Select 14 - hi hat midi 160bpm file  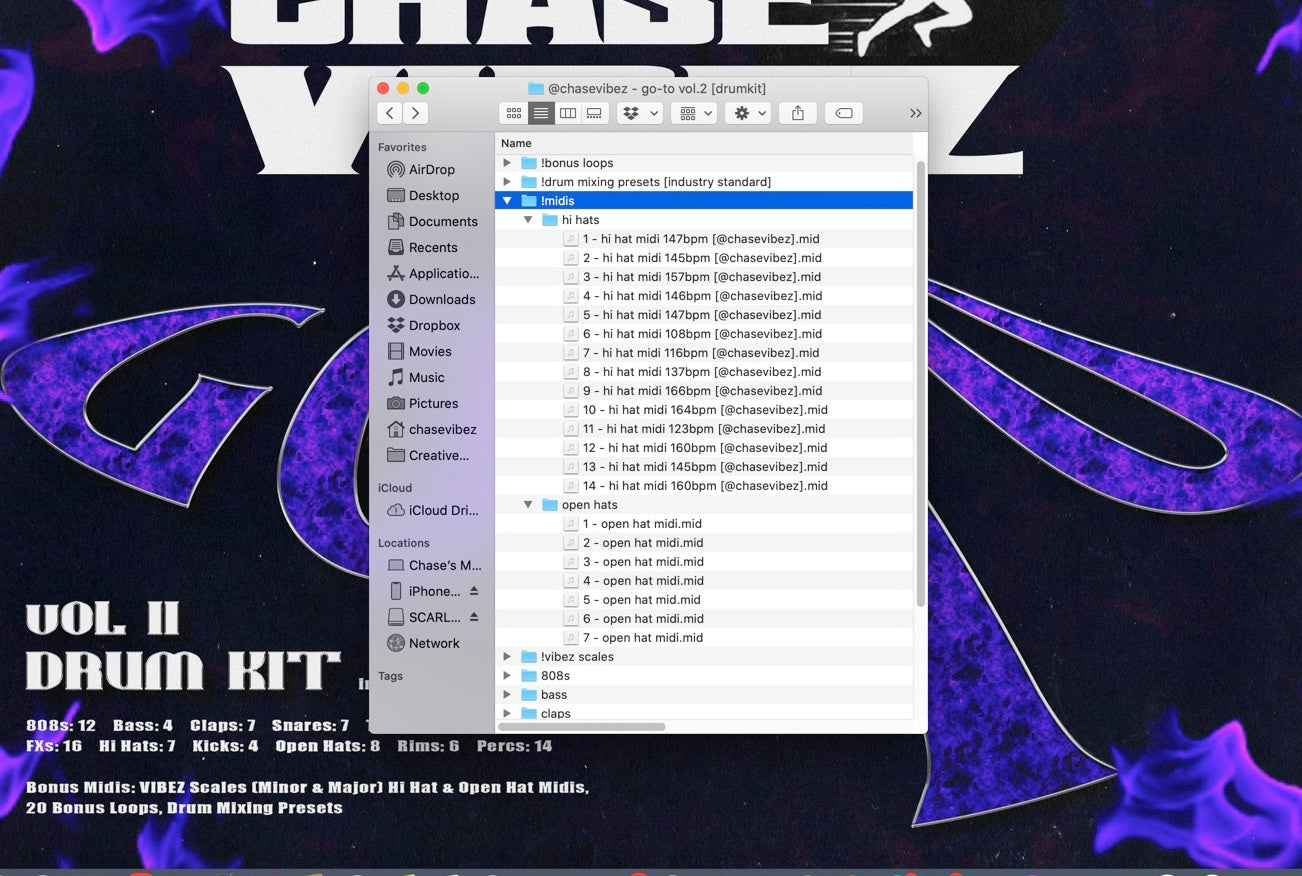[x=704, y=486]
